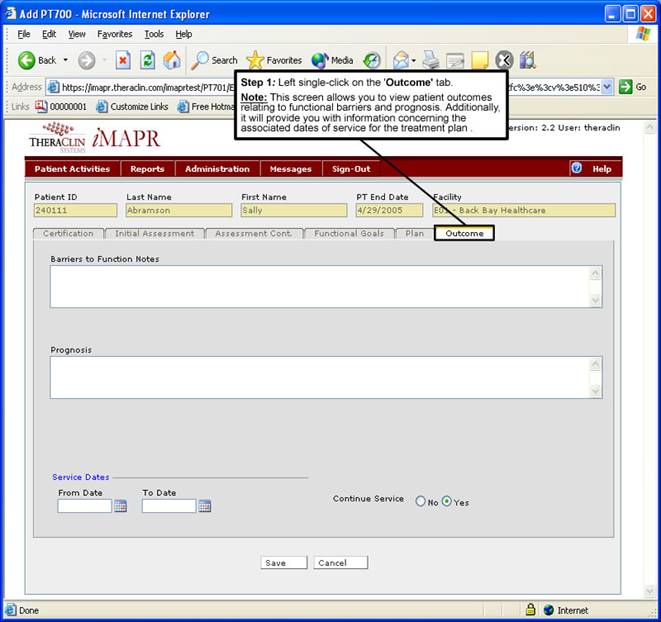Viewport: 661px width, 622px height.
Task: Switch to the Functional Goals tab
Action: [x=347, y=234]
